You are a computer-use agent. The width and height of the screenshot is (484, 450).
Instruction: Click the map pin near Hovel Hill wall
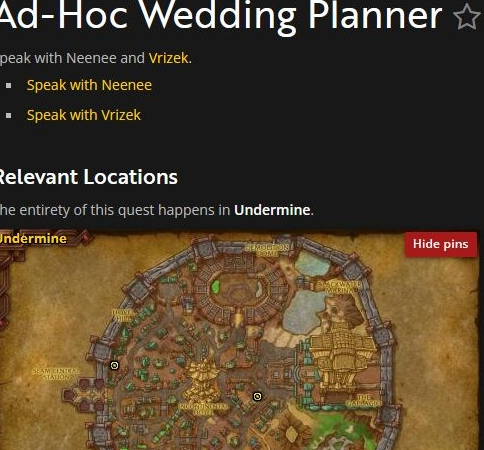coord(114,365)
